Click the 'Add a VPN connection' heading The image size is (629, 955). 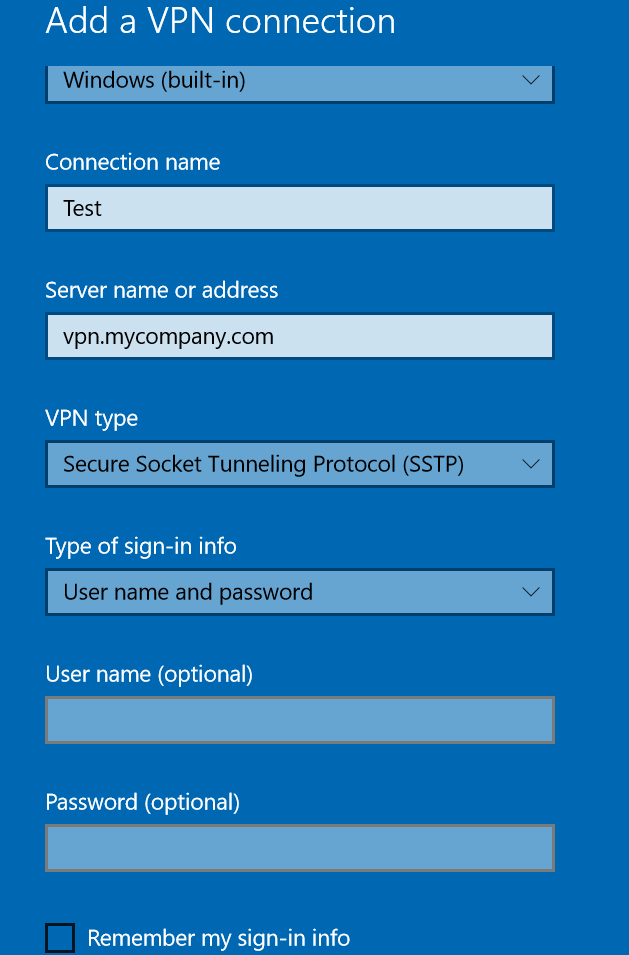pyautogui.click(x=220, y=21)
